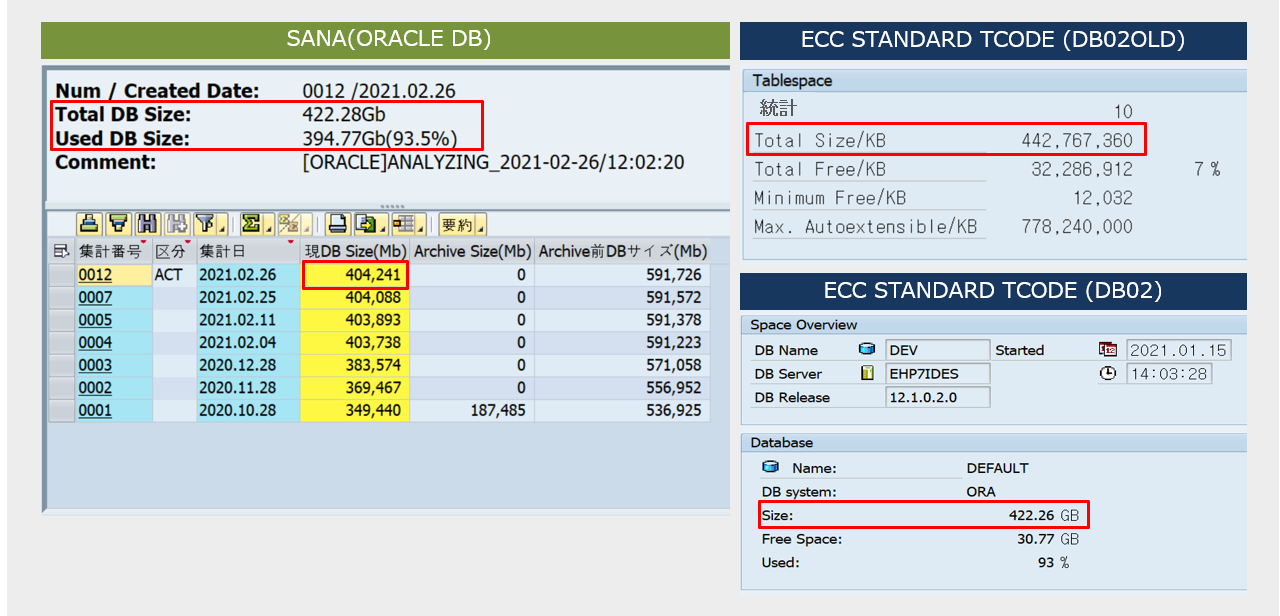
Task: Select the 現DB Size(Mb) column header
Action: 354,251
